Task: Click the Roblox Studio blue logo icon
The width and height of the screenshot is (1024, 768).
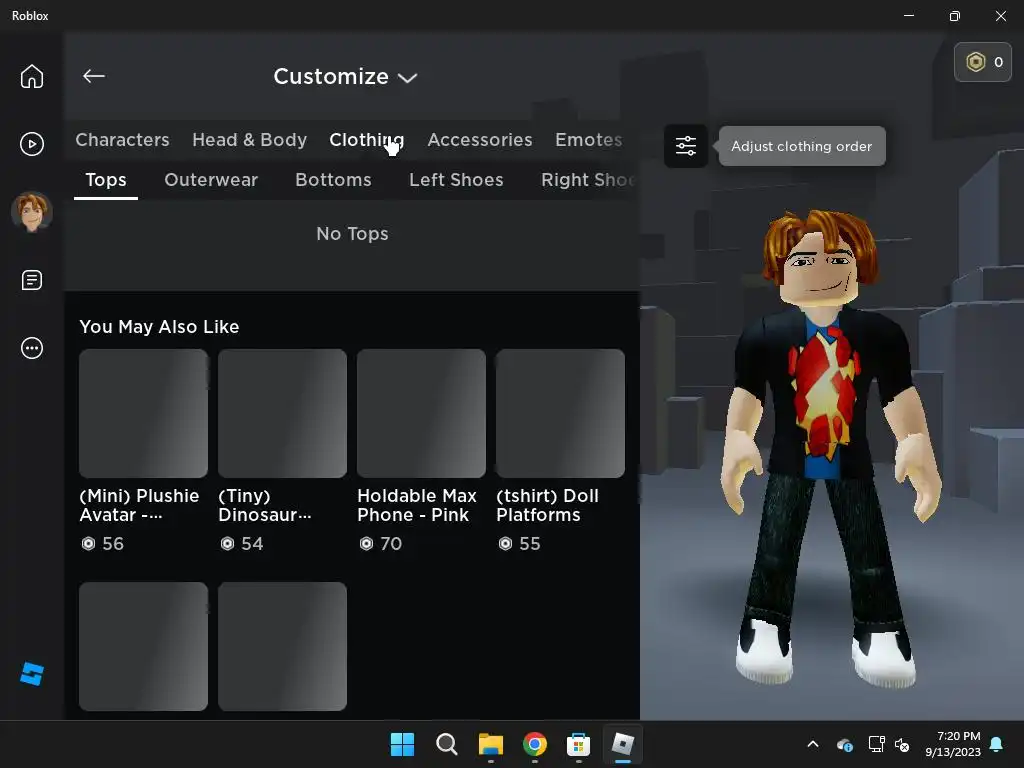Action: pos(31,674)
